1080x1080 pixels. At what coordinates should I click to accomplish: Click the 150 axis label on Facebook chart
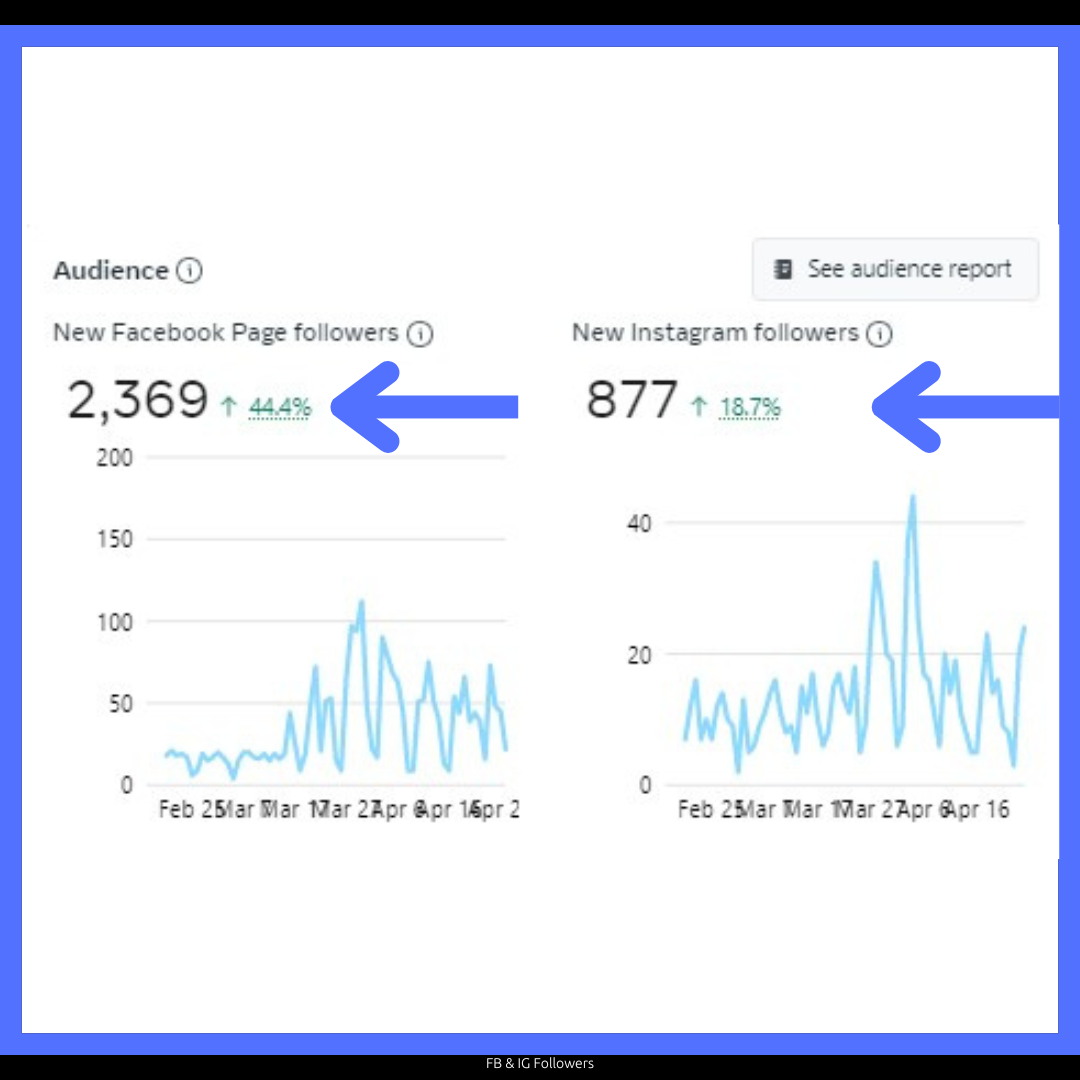114,539
